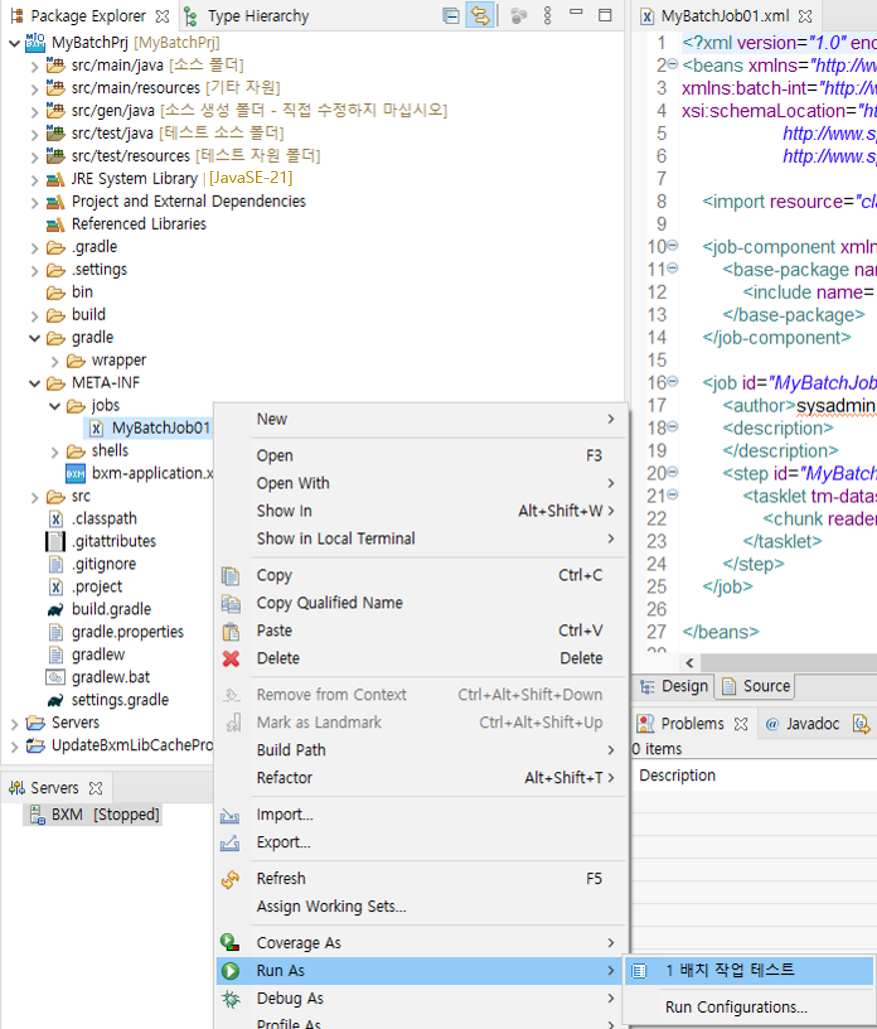Click the green Run As play icon
Screen dimensions: 877x1029
click(x=231, y=969)
